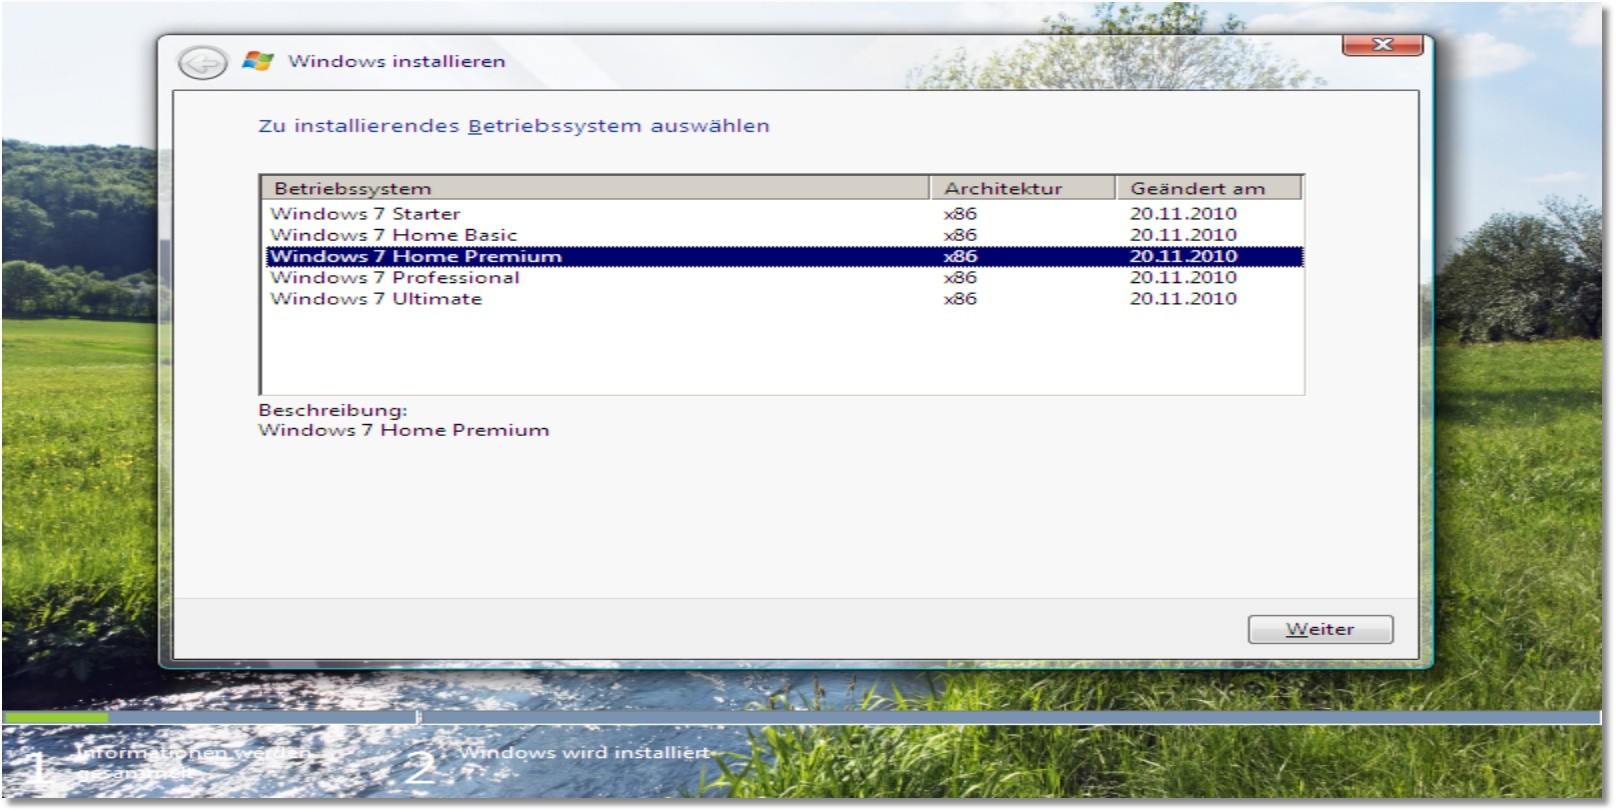This screenshot has width=1616, height=812.
Task: Click the round back arrow button
Action: (x=202, y=63)
